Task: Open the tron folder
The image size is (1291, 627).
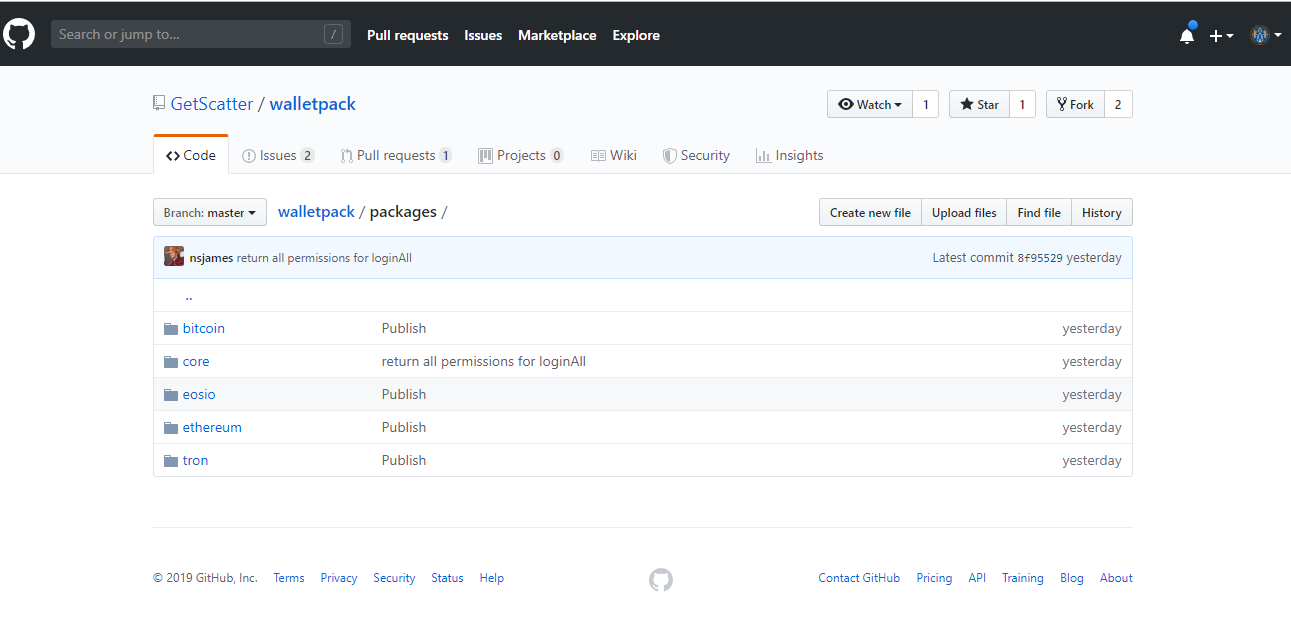Action: [196, 461]
